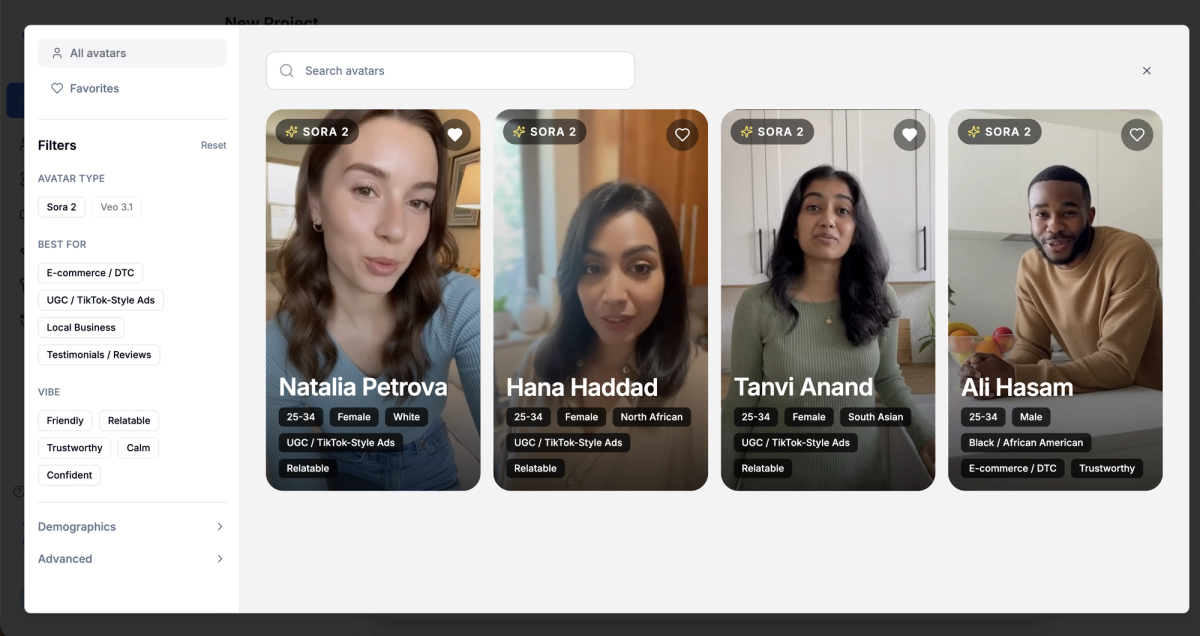Click 25-34 tag on Natalia Petrova card

tap(301, 417)
